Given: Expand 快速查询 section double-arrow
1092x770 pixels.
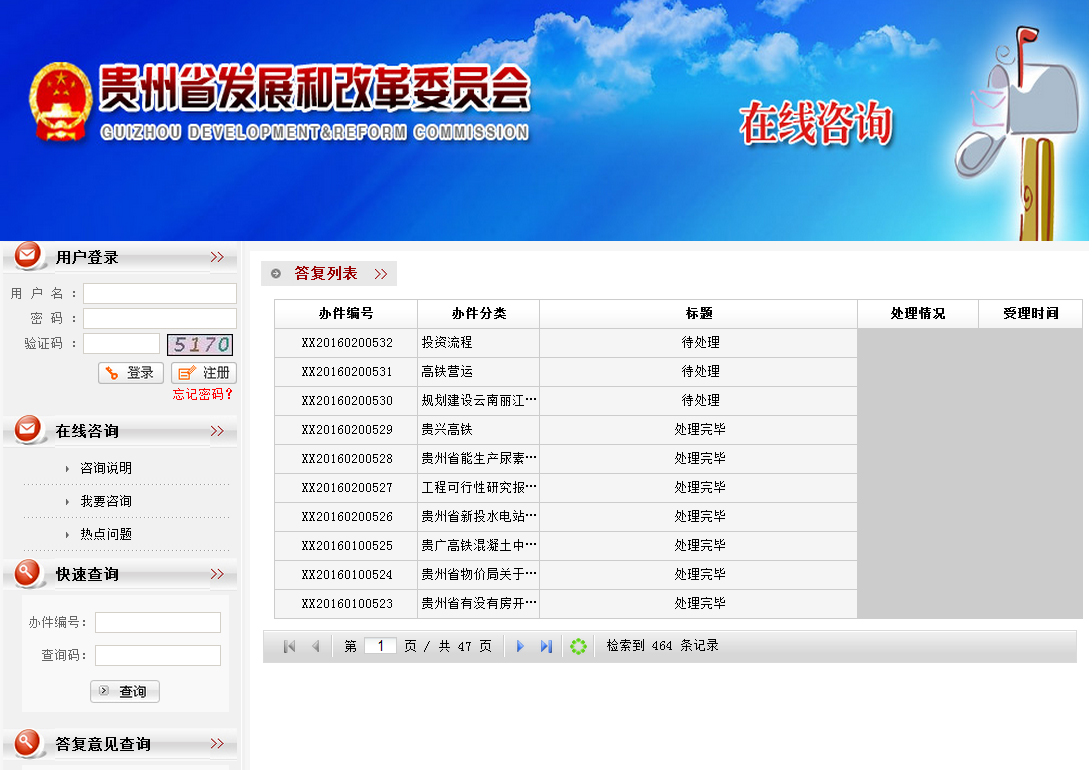Looking at the screenshot, I should click(x=217, y=574).
